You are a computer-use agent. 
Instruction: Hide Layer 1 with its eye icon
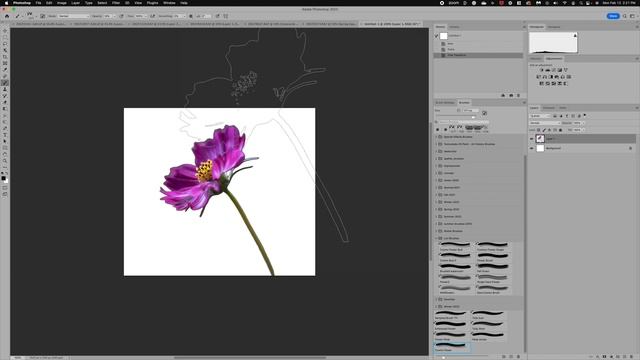click(x=531, y=139)
